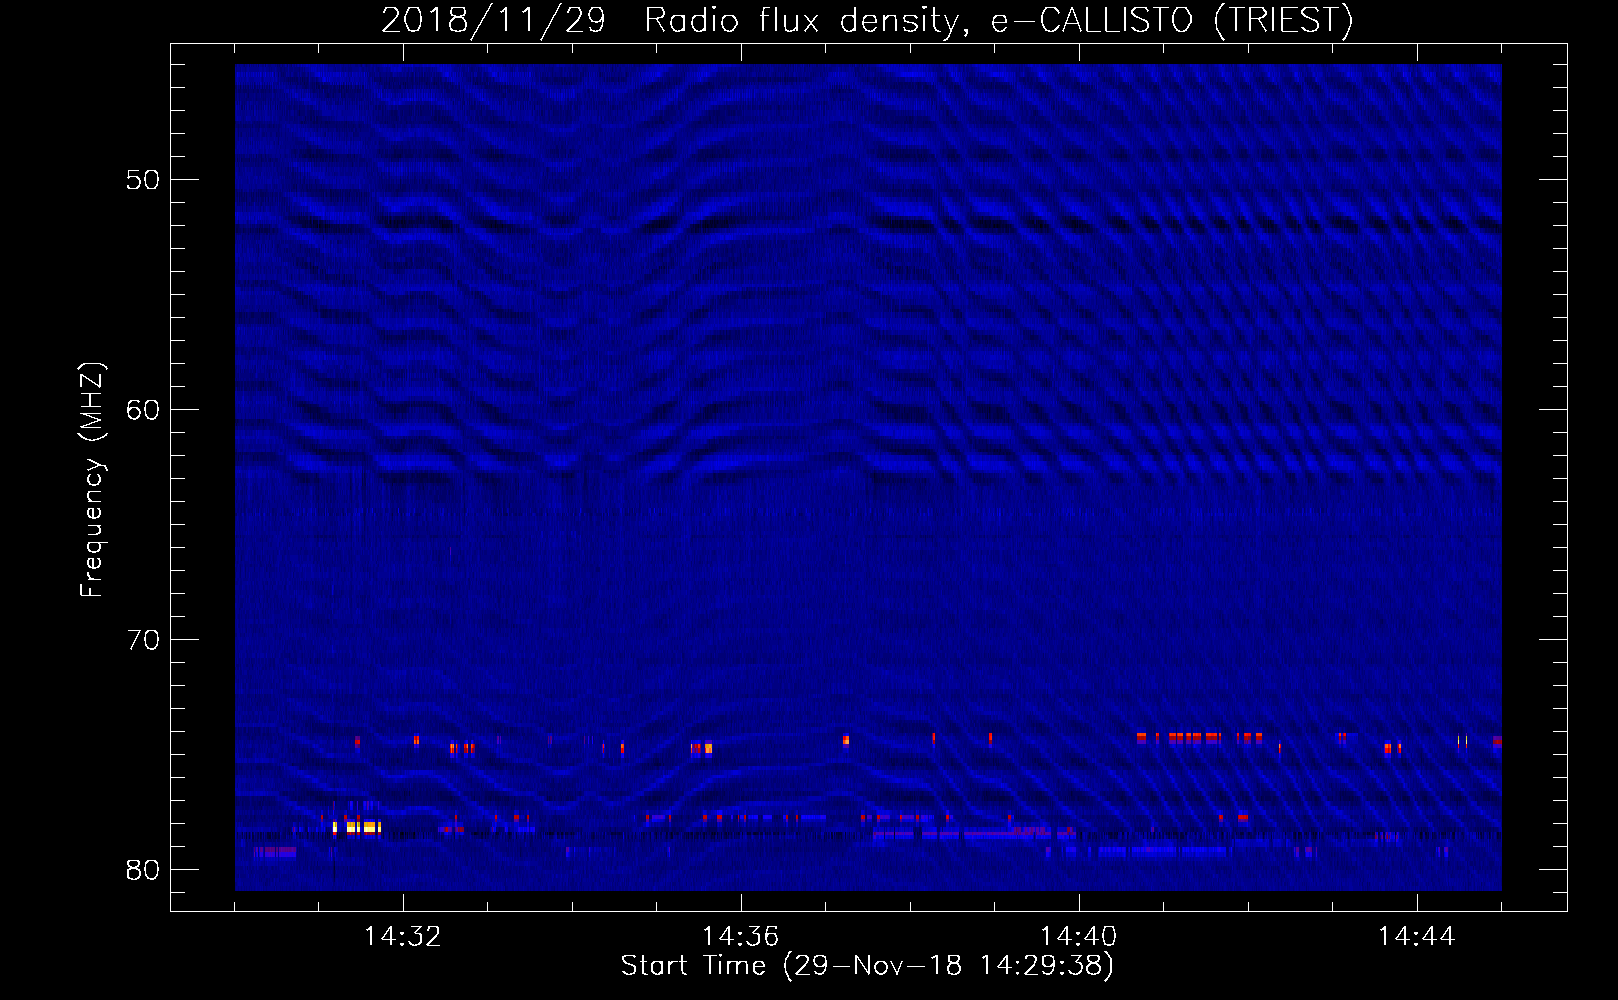
Task: Click the 60 frequency tick label
Action: pyautogui.click(x=143, y=410)
